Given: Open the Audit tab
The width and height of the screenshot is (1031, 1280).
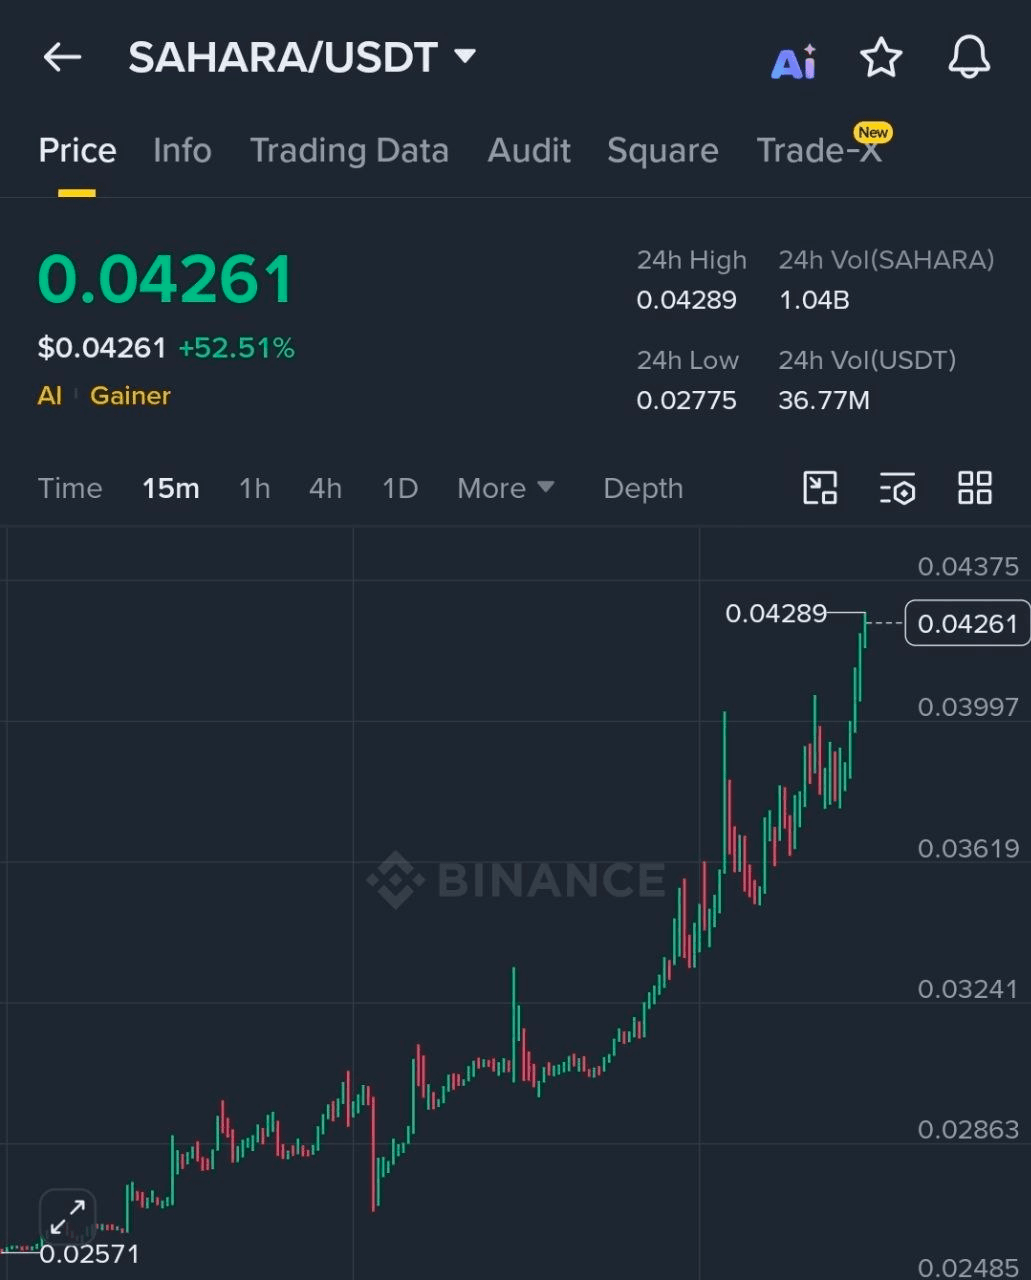Looking at the screenshot, I should coord(529,151).
